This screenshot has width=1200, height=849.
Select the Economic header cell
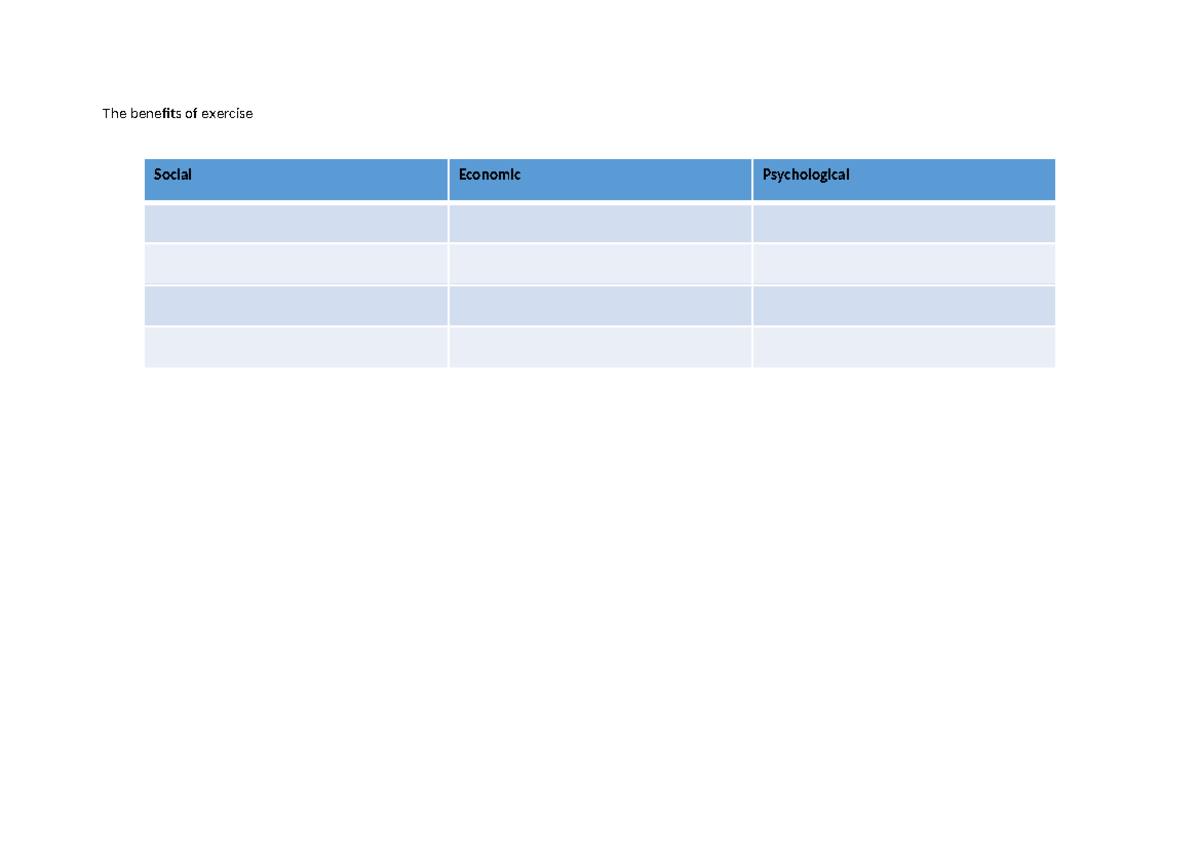(600, 179)
